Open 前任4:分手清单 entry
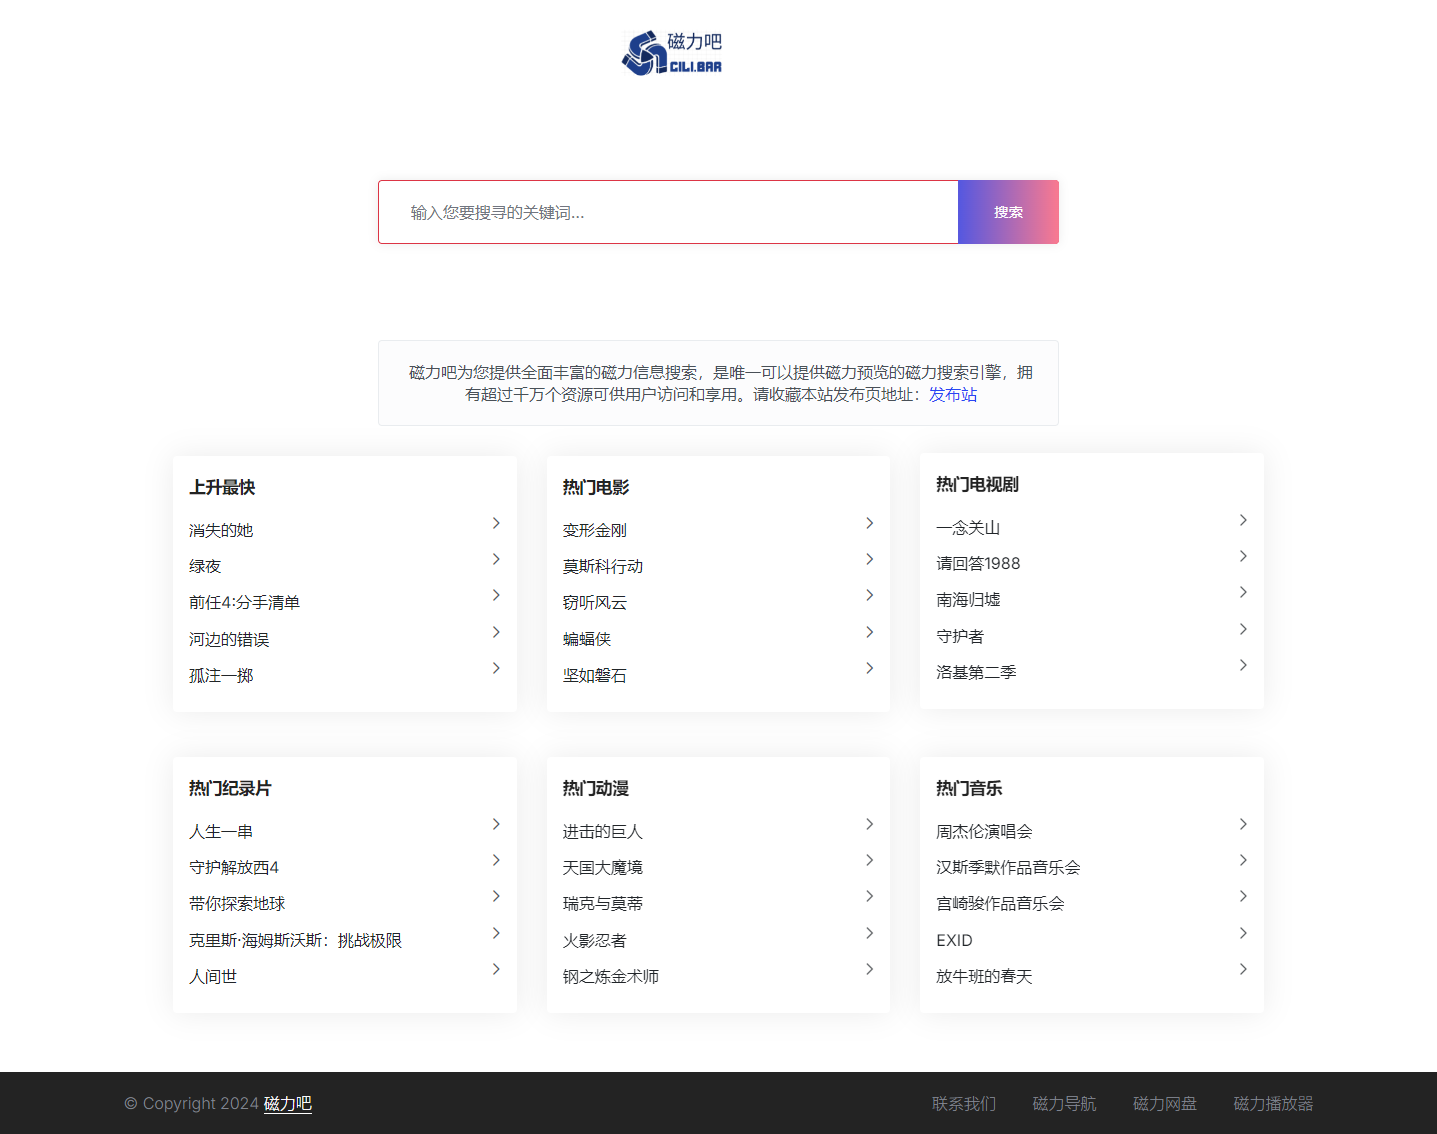This screenshot has height=1134, width=1437. coord(245,602)
